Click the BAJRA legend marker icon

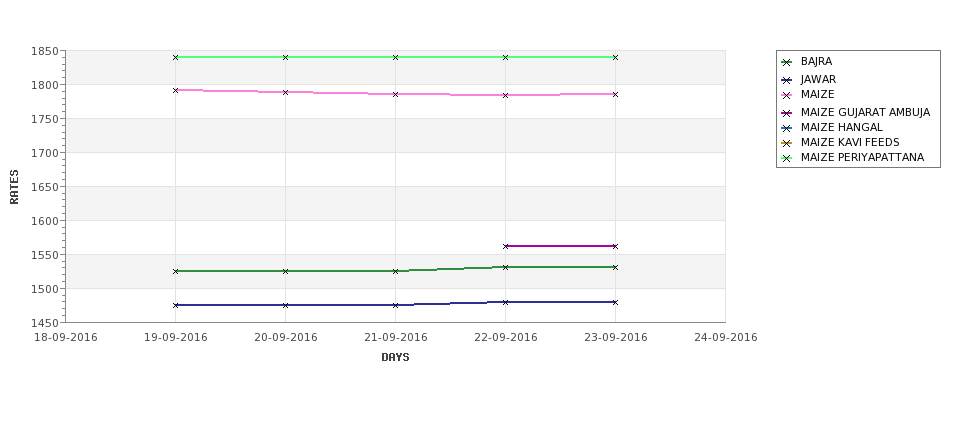point(787,62)
